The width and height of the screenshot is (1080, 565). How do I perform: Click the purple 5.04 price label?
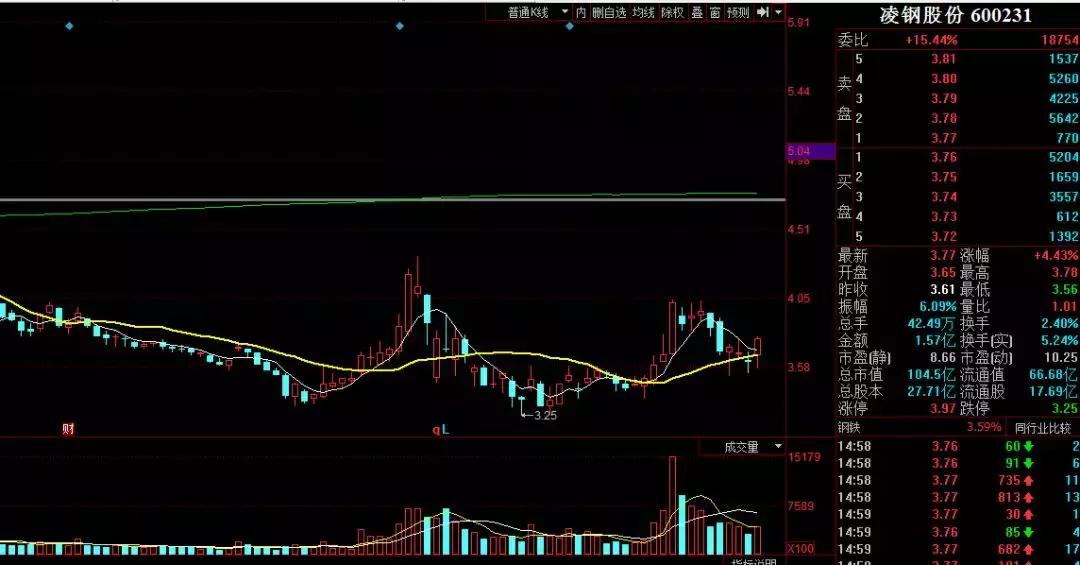(811, 151)
